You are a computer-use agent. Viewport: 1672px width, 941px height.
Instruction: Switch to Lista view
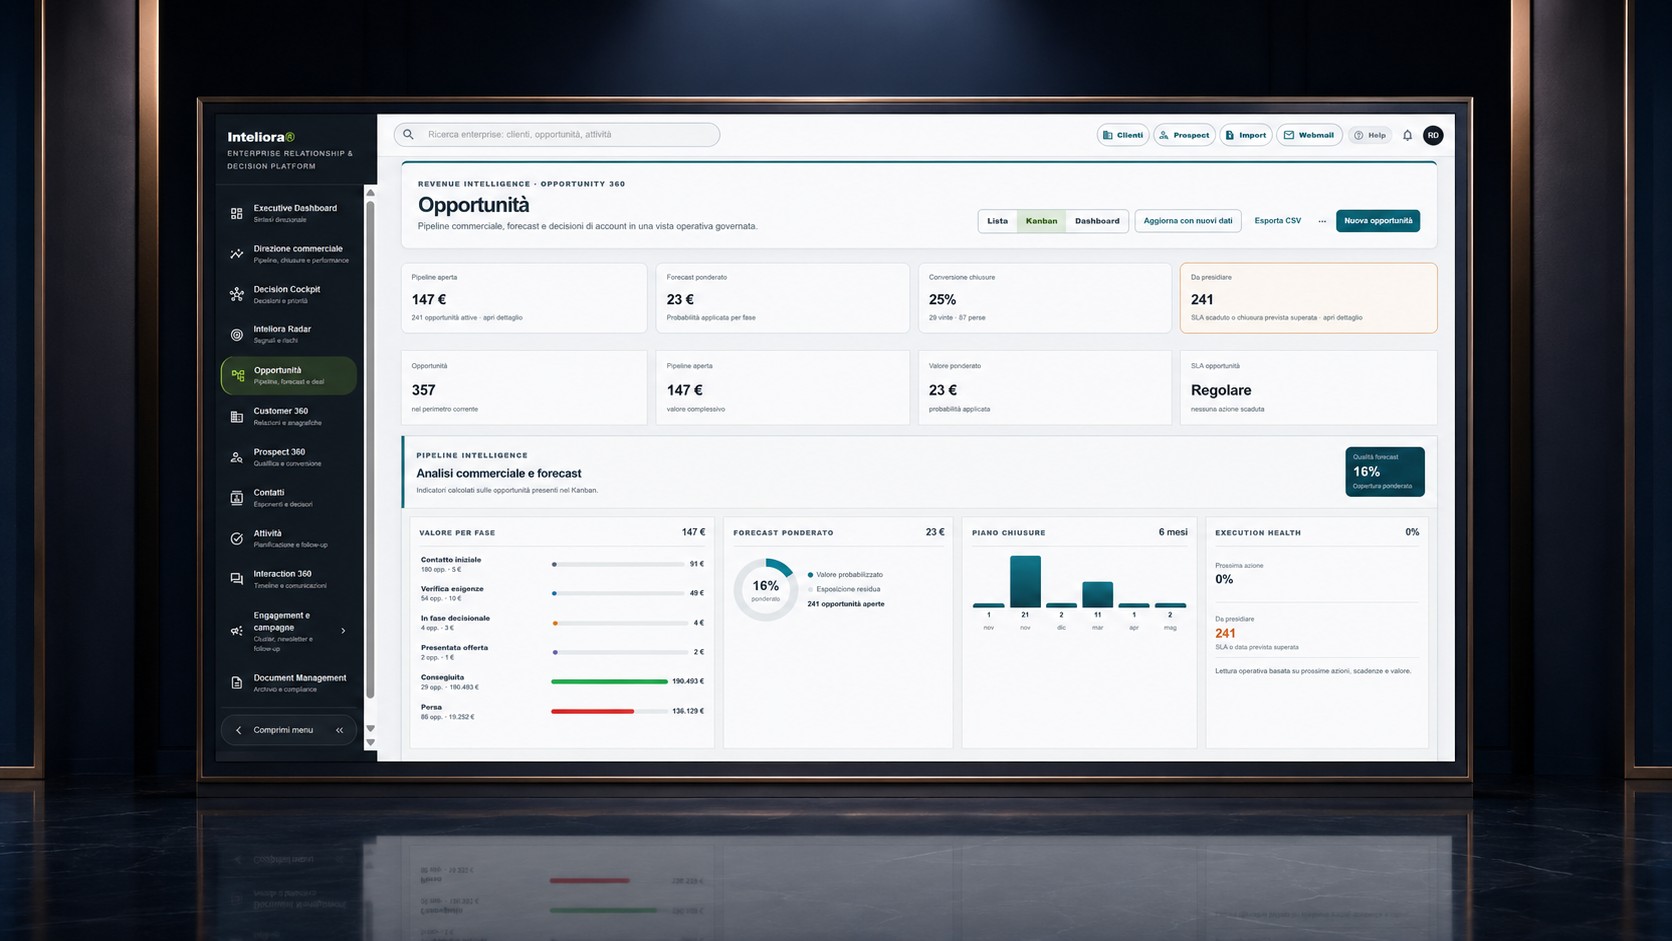click(998, 221)
